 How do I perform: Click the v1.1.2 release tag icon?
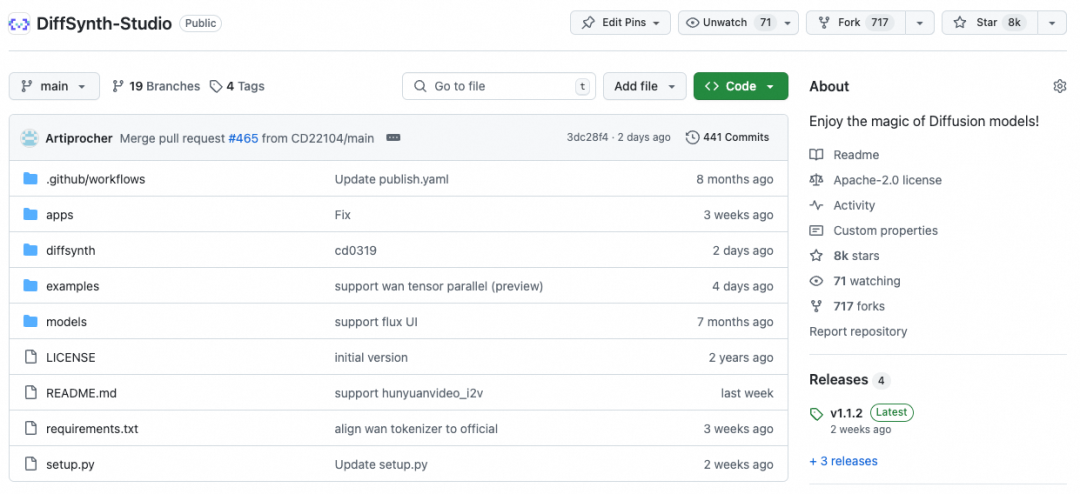(x=816, y=413)
